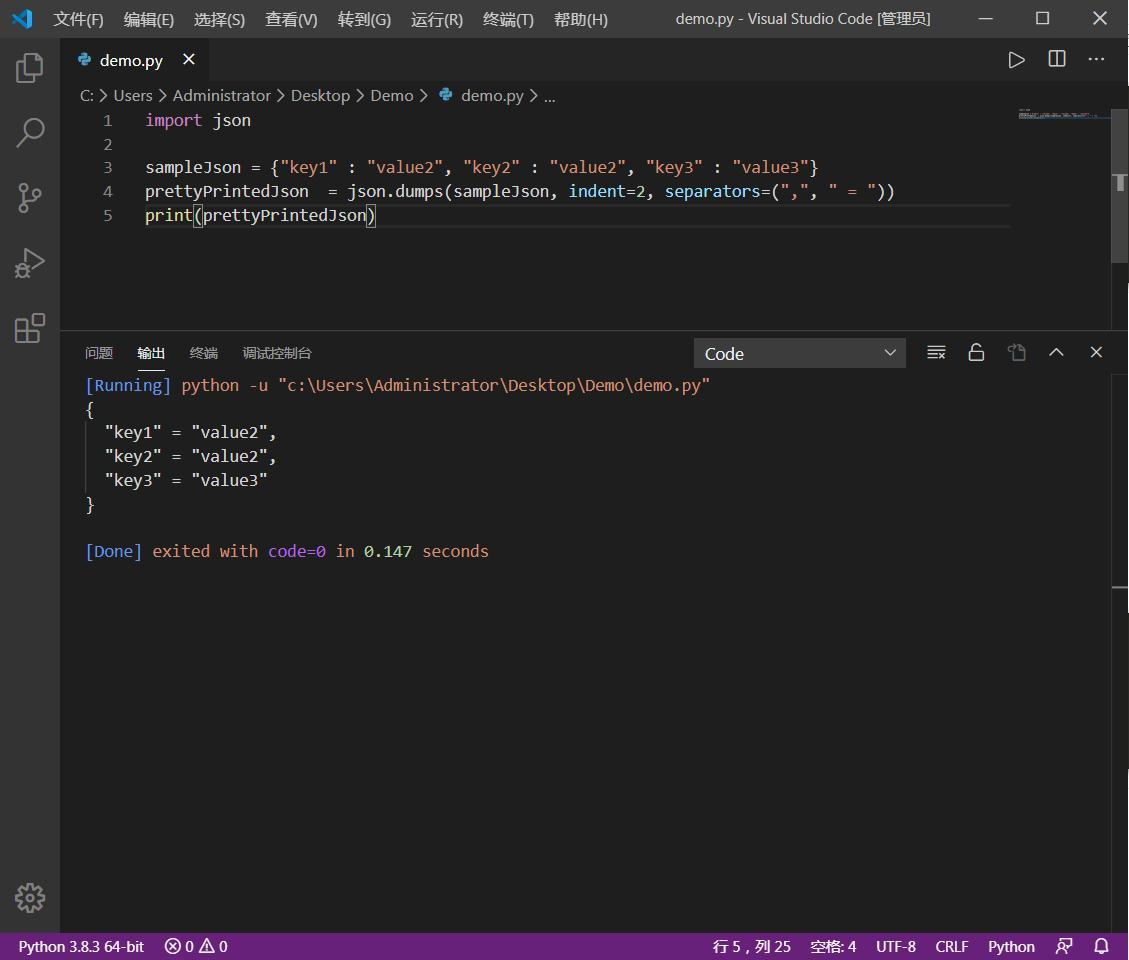This screenshot has height=960, width=1129.
Task: Open the notifications bell
Action: (x=1099, y=946)
